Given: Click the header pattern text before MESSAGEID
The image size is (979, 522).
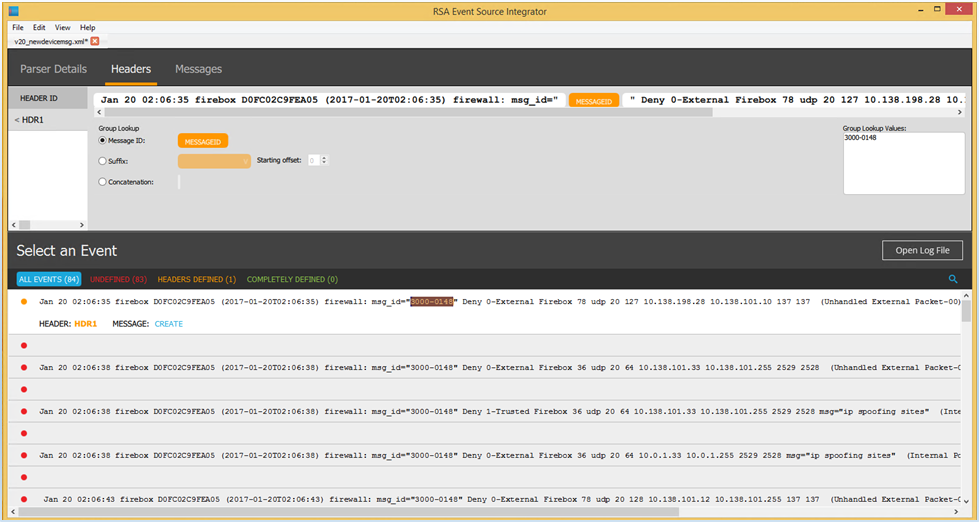Looking at the screenshot, I should click(329, 100).
